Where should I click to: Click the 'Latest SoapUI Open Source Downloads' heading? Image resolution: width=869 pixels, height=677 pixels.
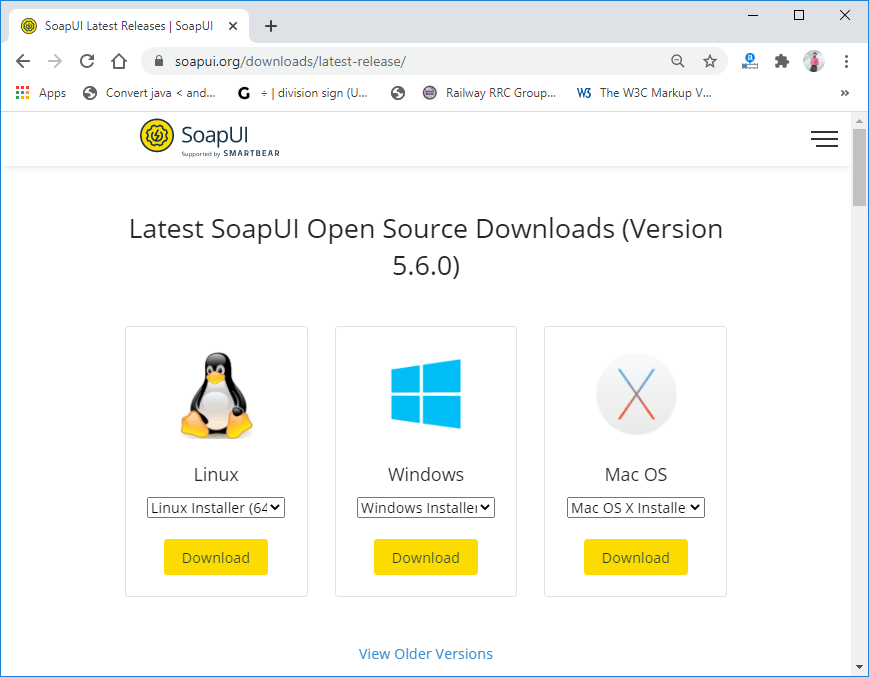coord(426,247)
